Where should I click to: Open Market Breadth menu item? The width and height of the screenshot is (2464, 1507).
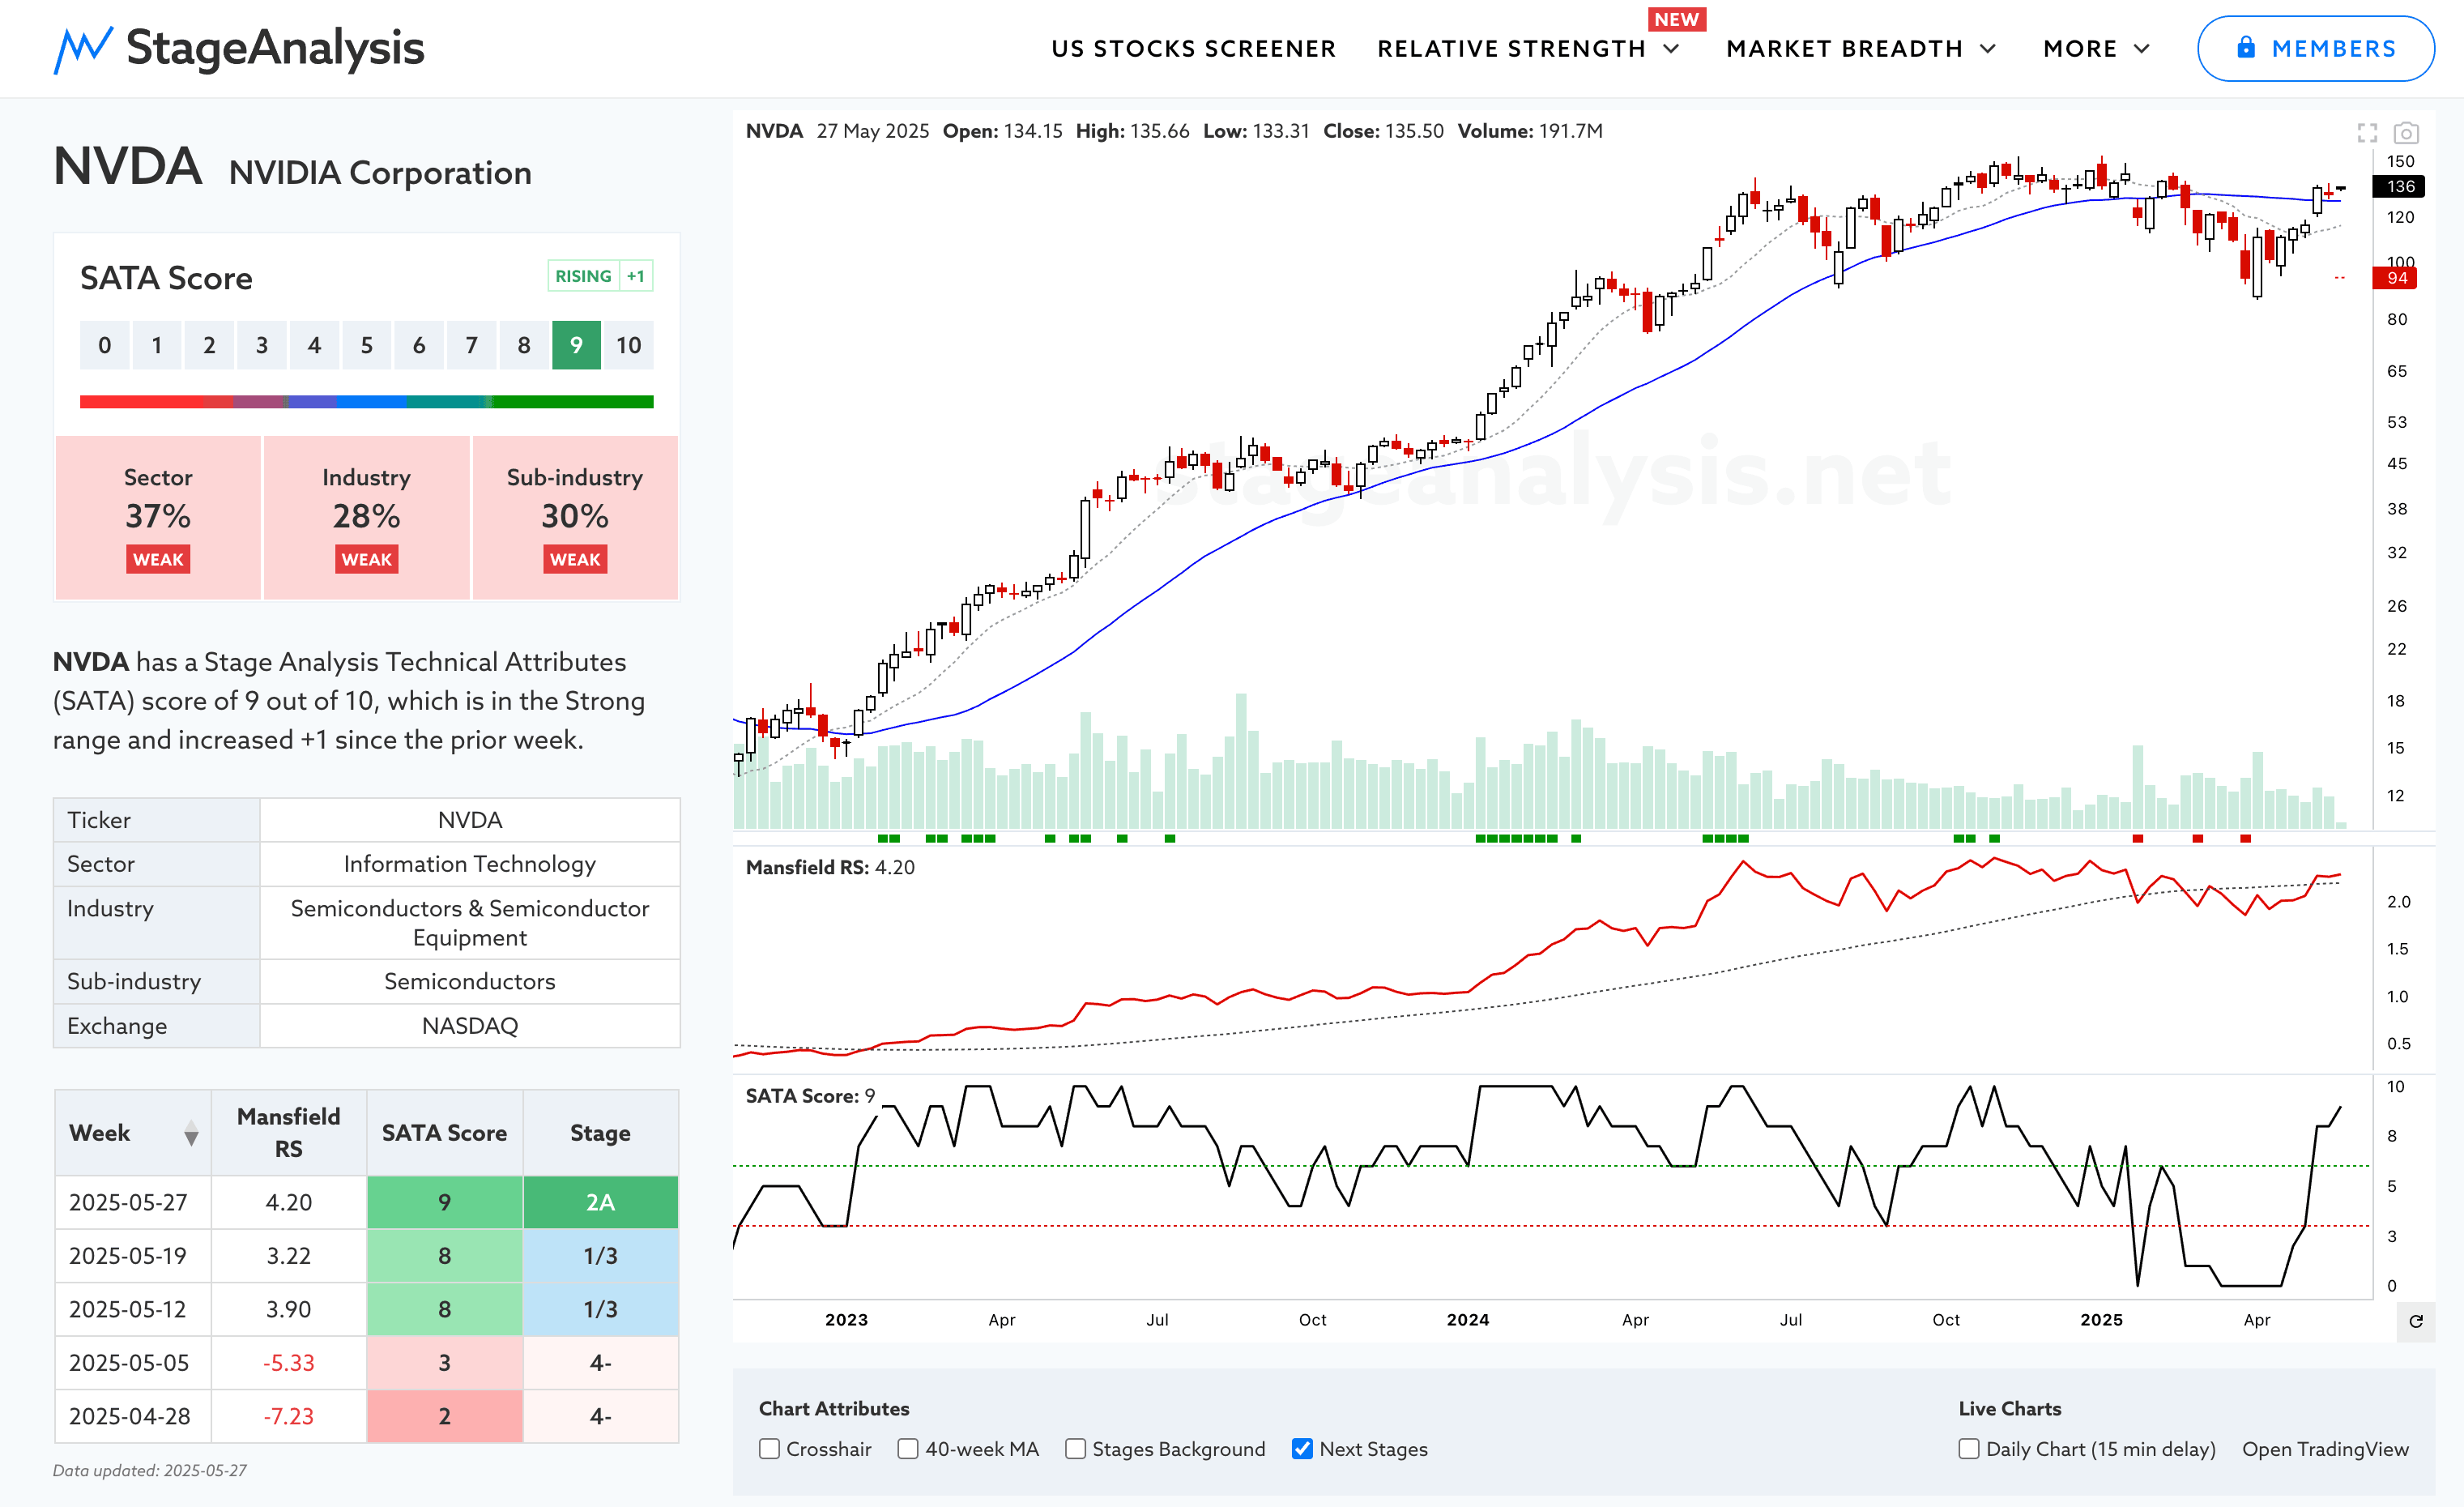pos(1844,49)
